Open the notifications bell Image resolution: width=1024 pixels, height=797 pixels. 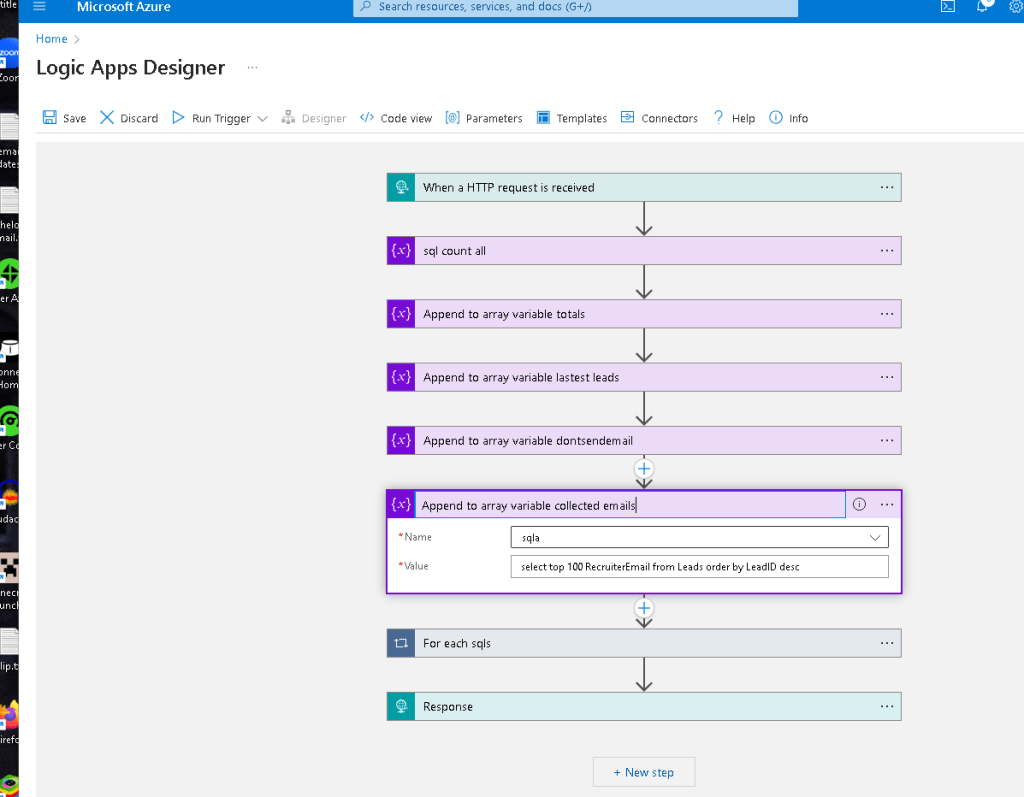pyautogui.click(x=983, y=6)
